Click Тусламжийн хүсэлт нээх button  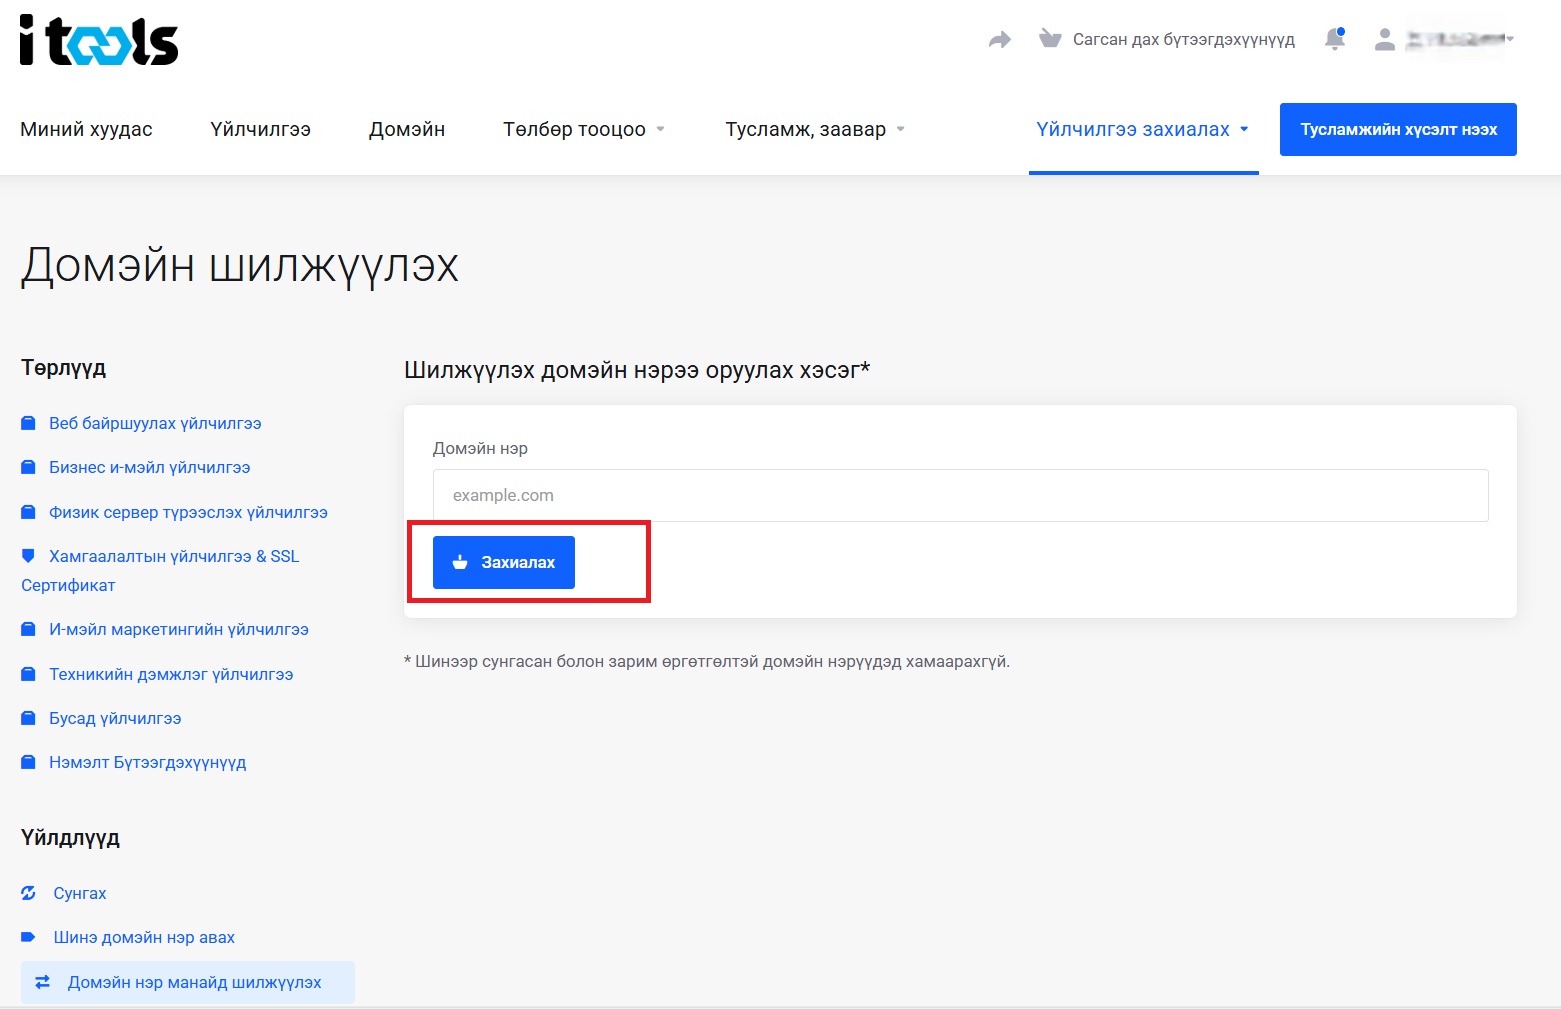[x=1397, y=129]
